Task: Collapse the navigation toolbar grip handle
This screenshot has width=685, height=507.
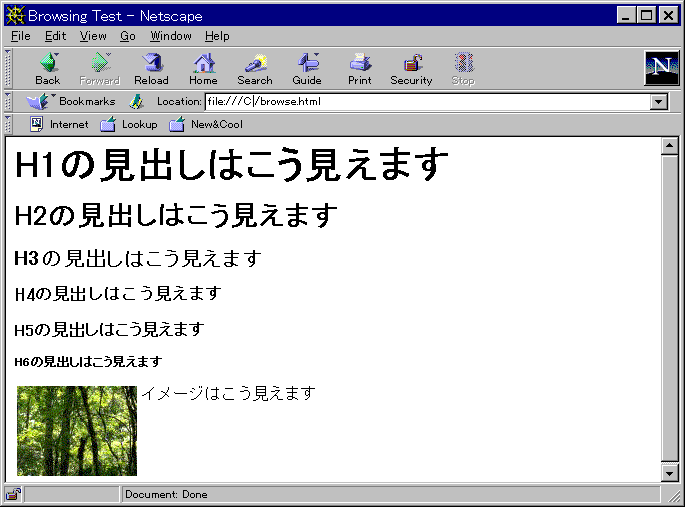Action: [x=7, y=69]
